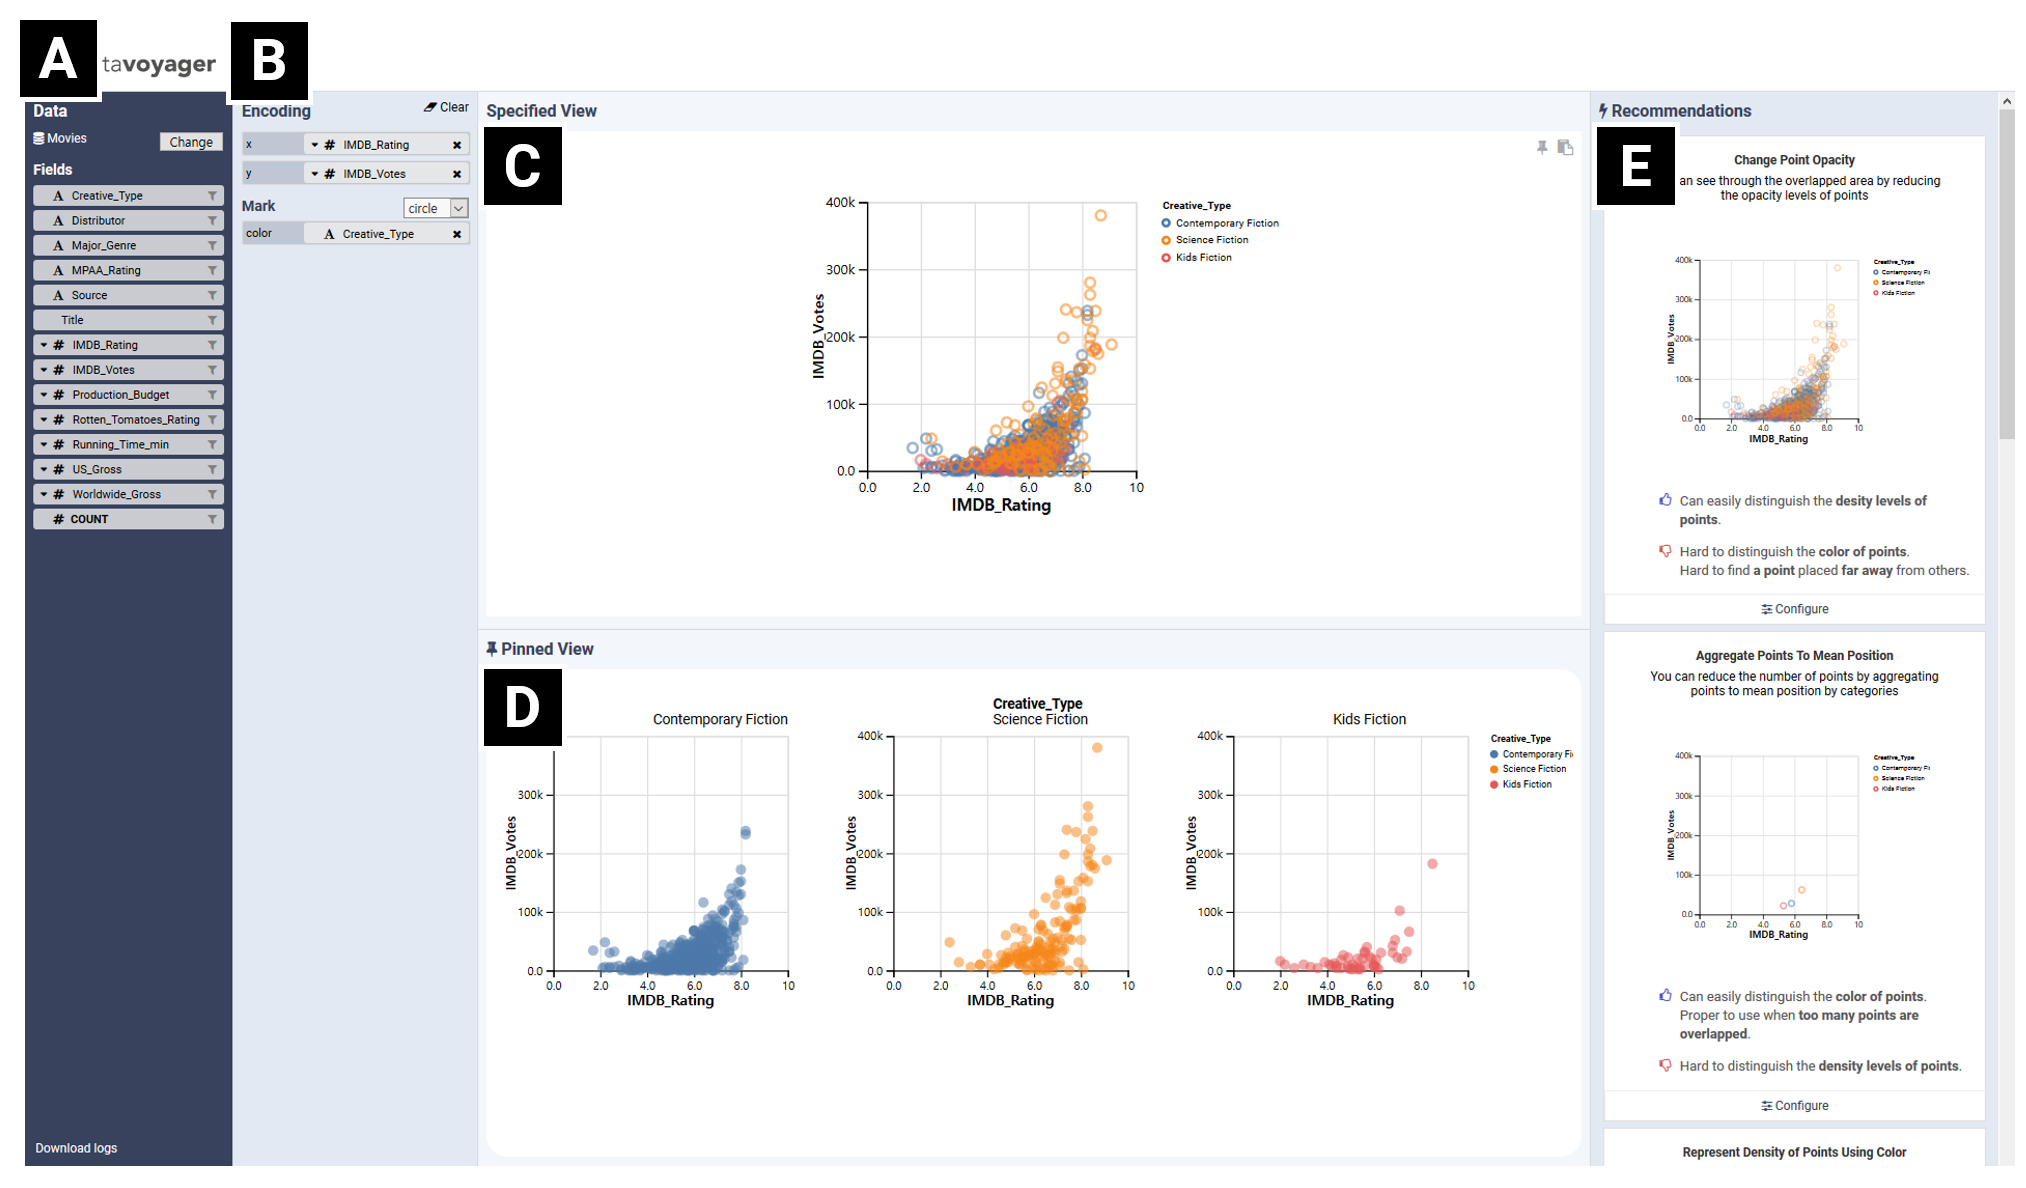Toggle Contemporary Fiction in Specified View legend
The image size is (2026, 1188).
[x=1226, y=223]
